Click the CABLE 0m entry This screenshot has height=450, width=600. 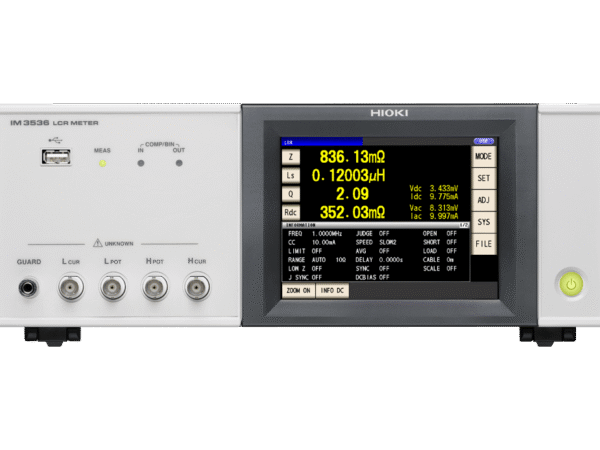[438, 259]
